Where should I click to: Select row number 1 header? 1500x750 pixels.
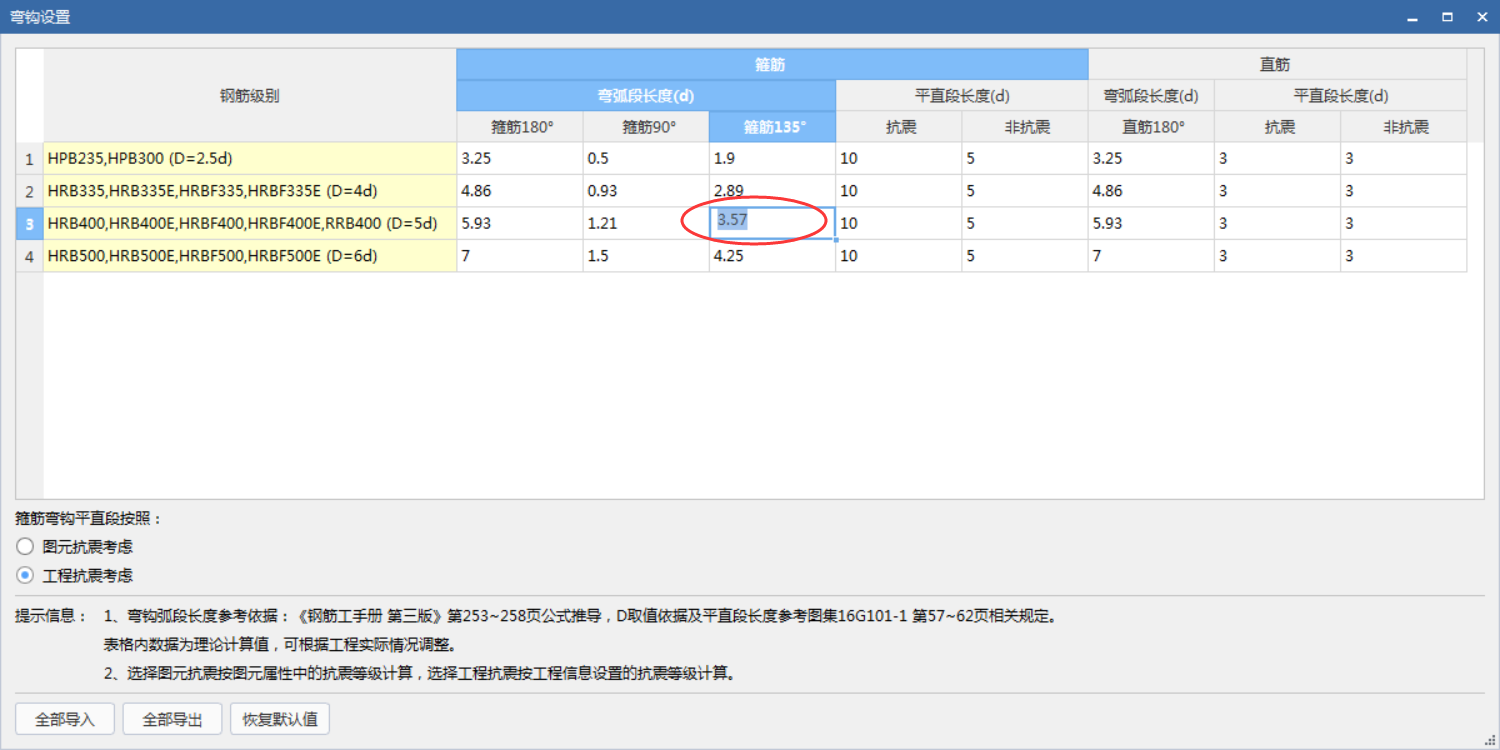coord(30,159)
